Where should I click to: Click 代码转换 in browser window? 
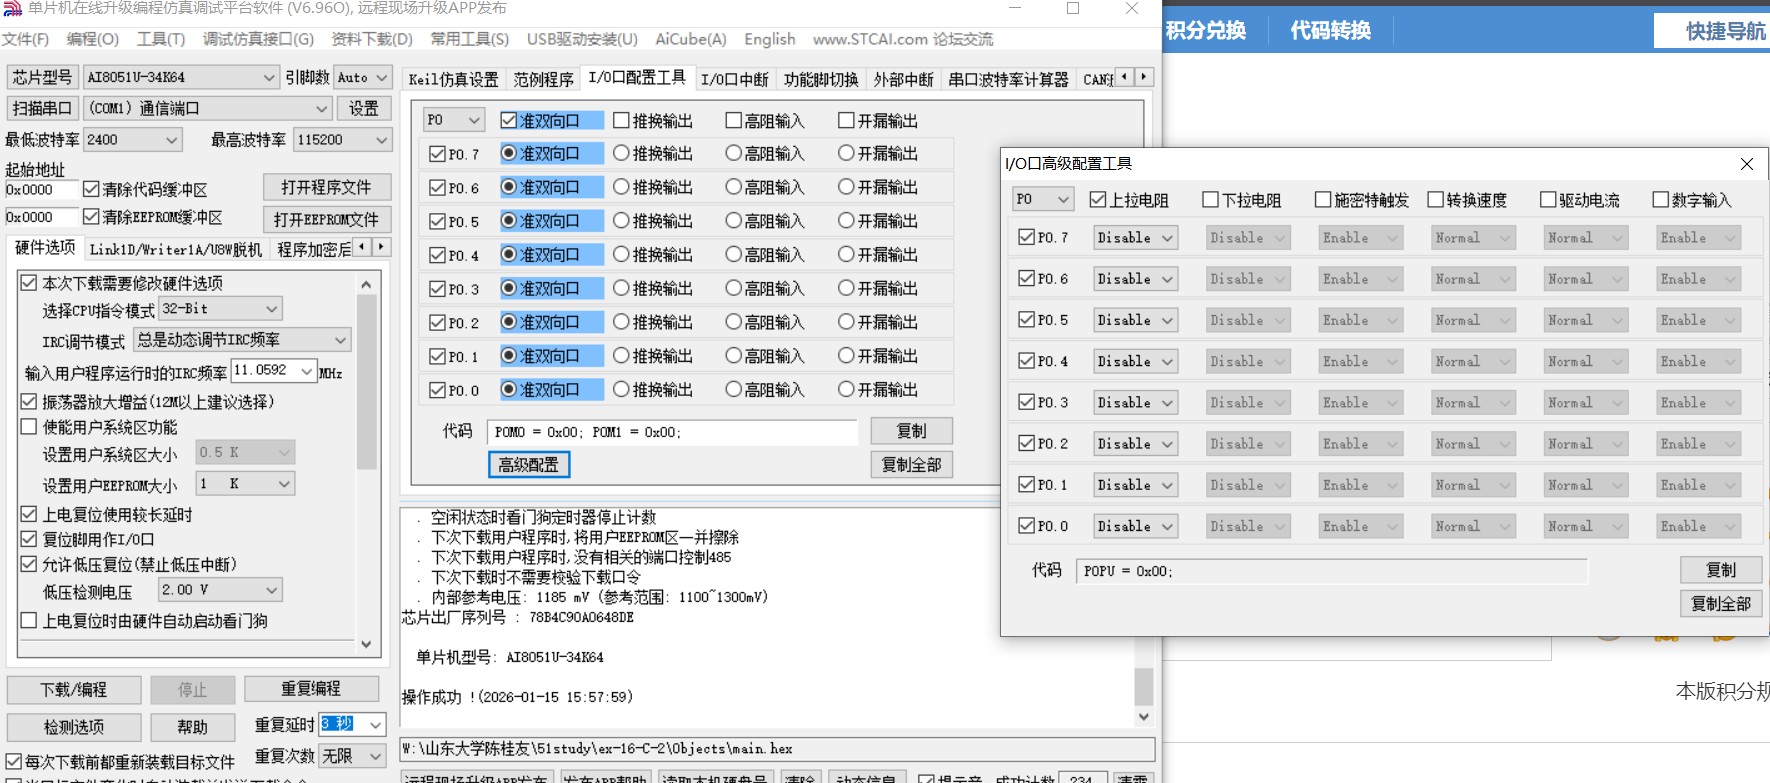[x=1330, y=30]
